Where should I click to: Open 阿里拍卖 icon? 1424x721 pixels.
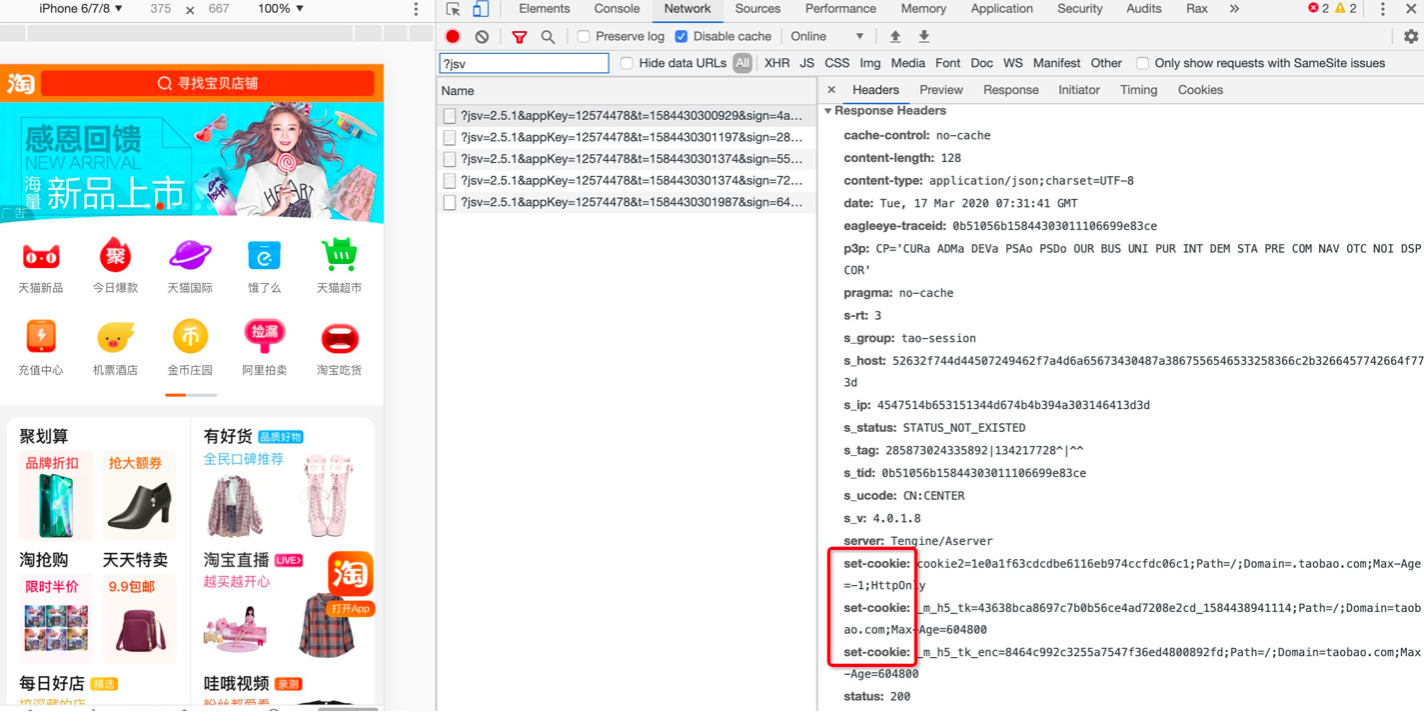264,337
